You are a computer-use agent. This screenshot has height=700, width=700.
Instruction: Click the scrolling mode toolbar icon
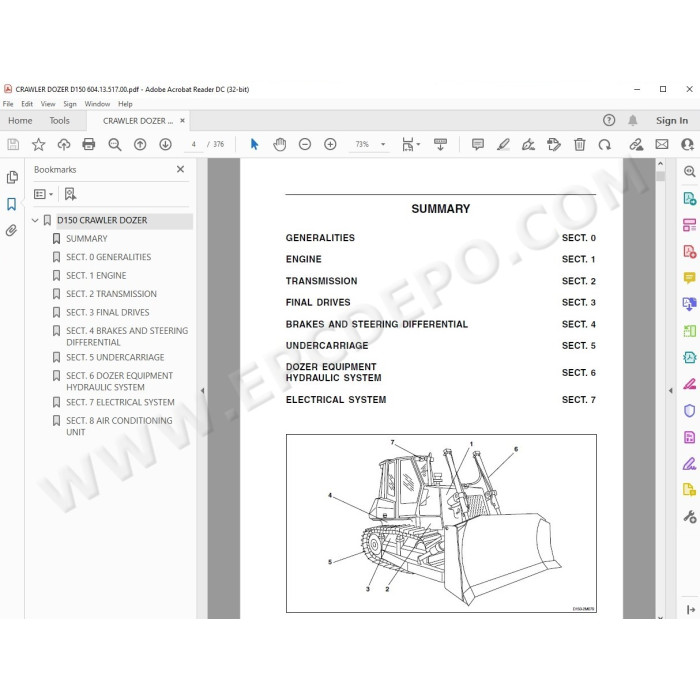440,144
